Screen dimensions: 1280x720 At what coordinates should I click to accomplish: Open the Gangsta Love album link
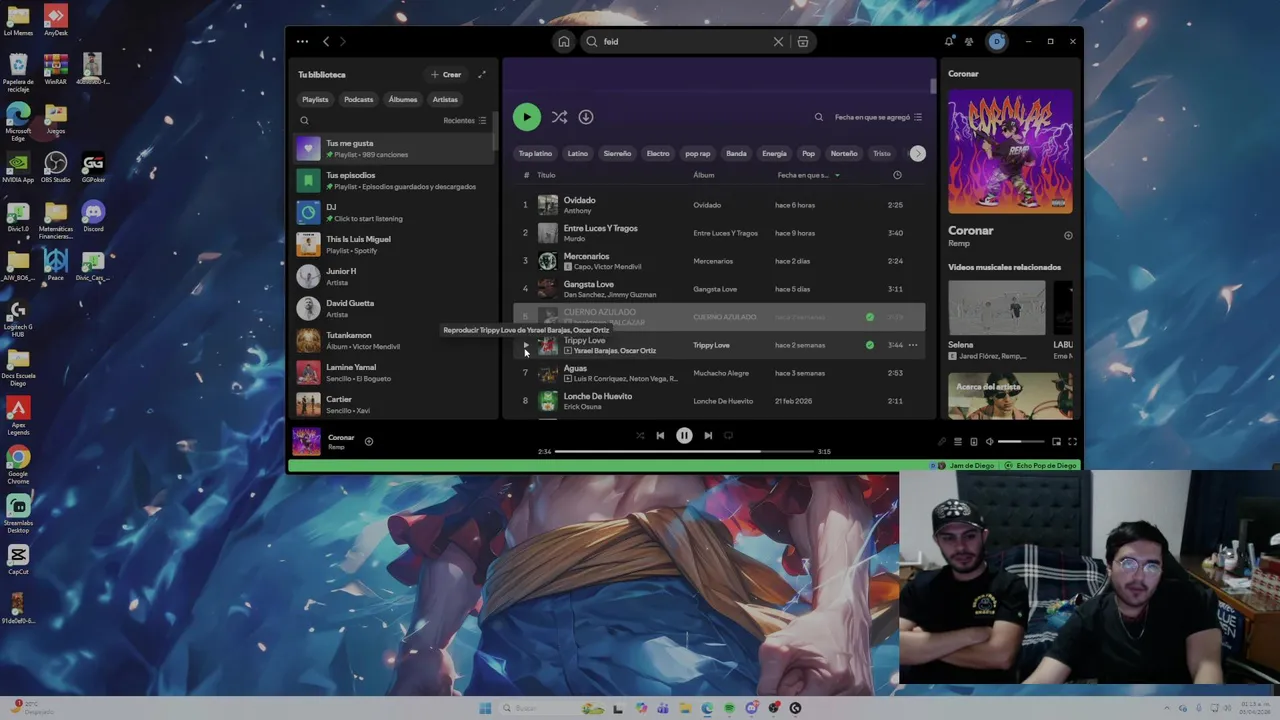(715, 289)
